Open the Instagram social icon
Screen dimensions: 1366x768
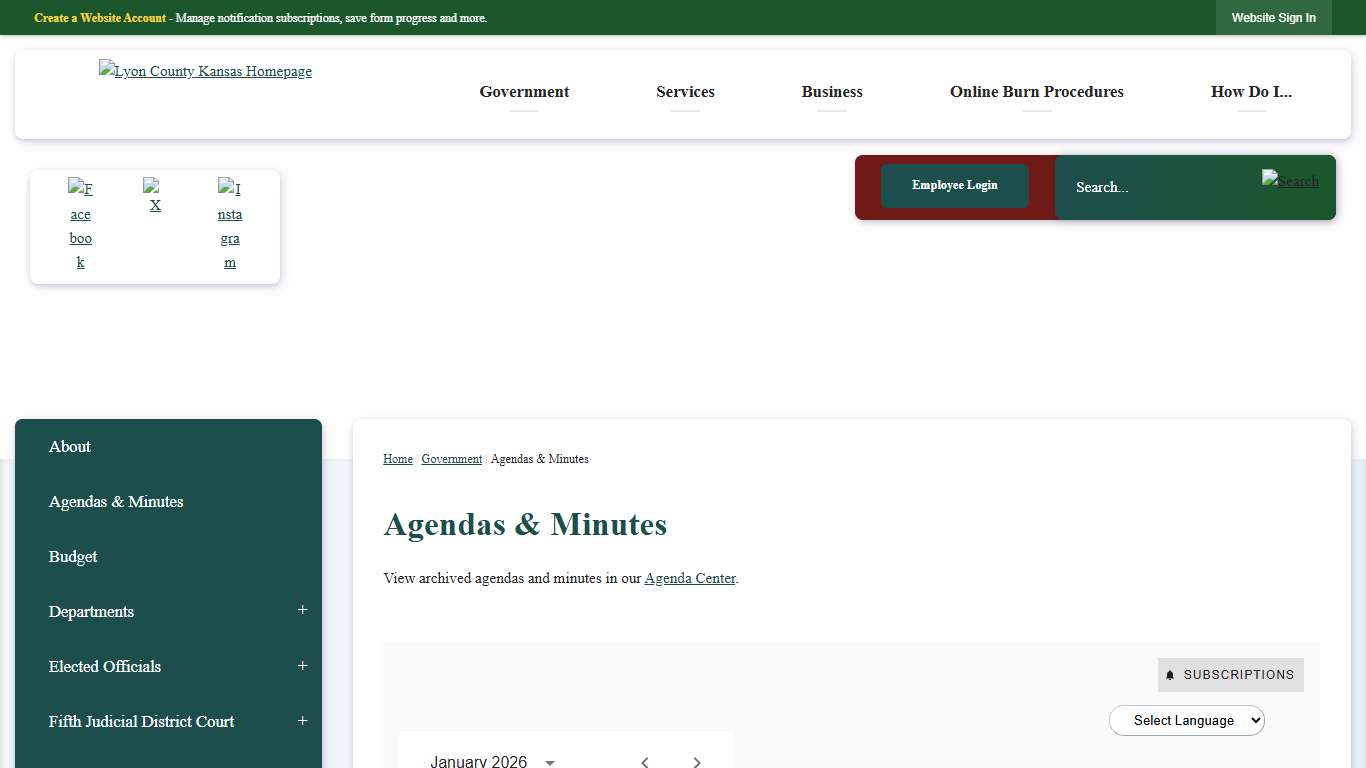[230, 225]
